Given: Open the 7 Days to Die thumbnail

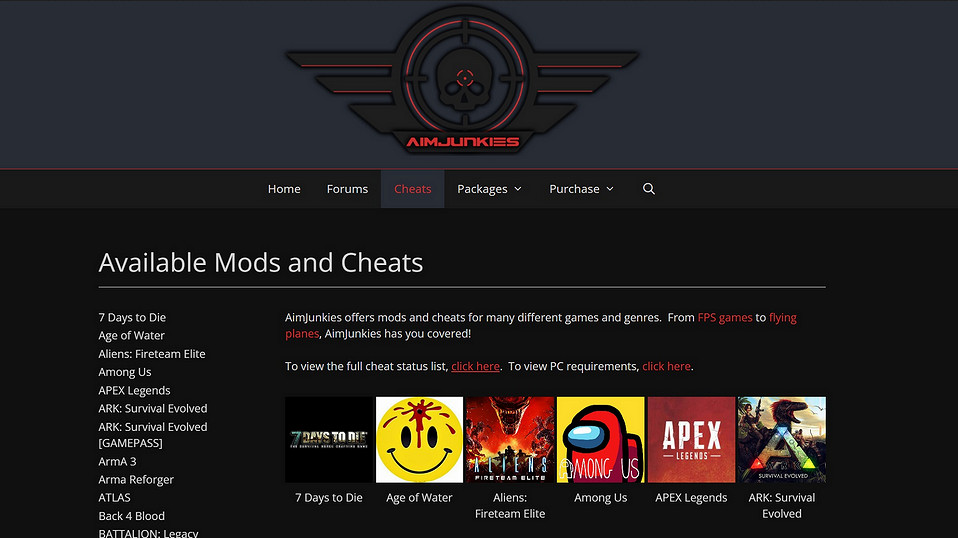Looking at the screenshot, I should pos(329,440).
